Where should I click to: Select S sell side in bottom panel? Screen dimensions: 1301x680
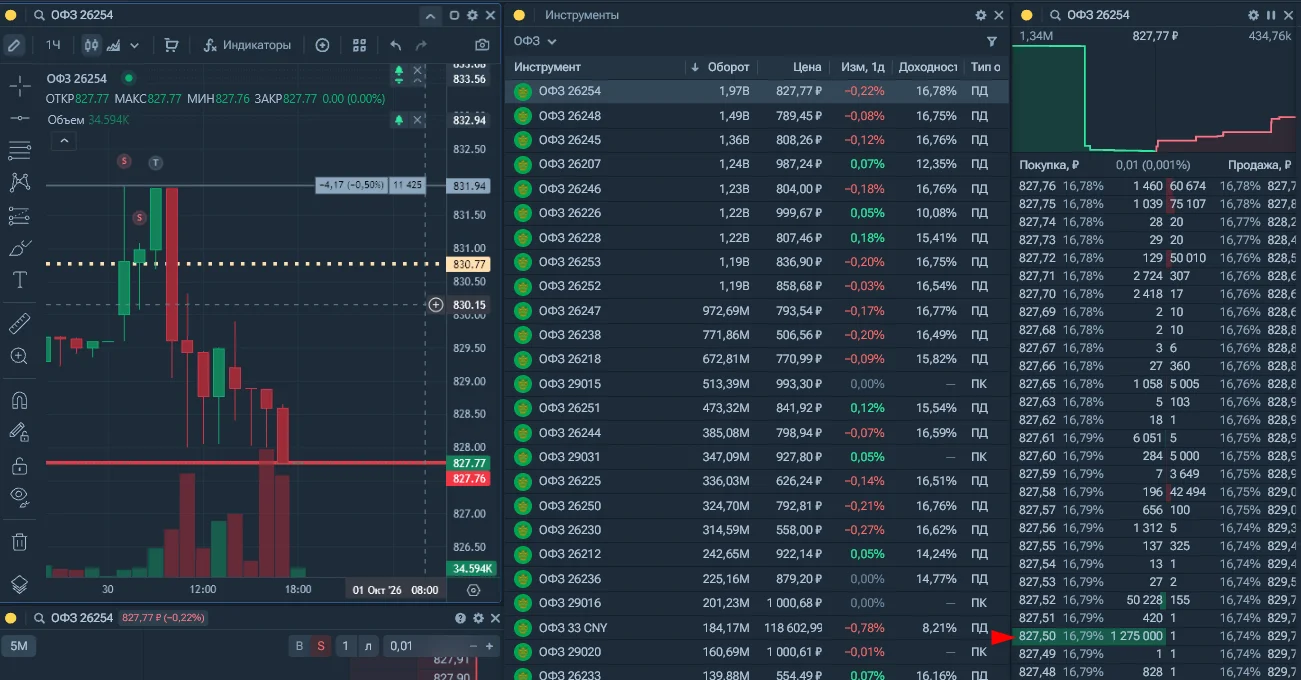tap(321, 646)
